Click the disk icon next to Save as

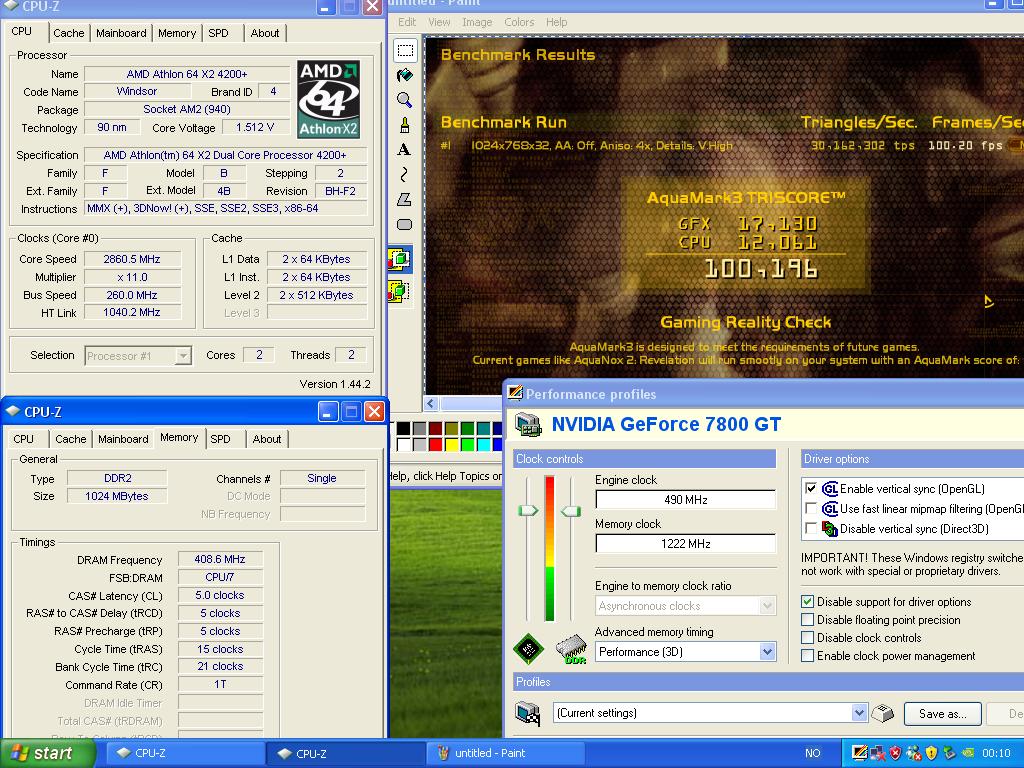click(883, 713)
